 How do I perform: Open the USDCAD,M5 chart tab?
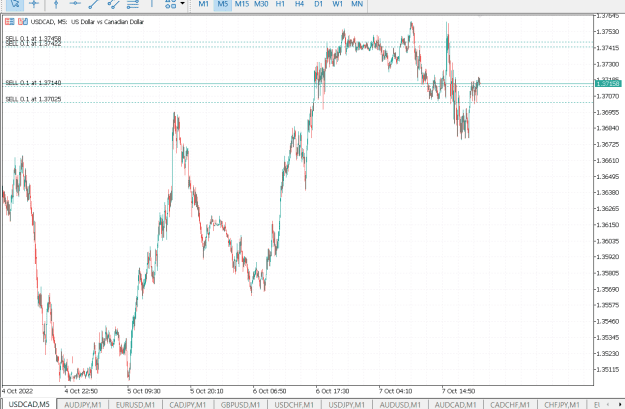coord(29,404)
